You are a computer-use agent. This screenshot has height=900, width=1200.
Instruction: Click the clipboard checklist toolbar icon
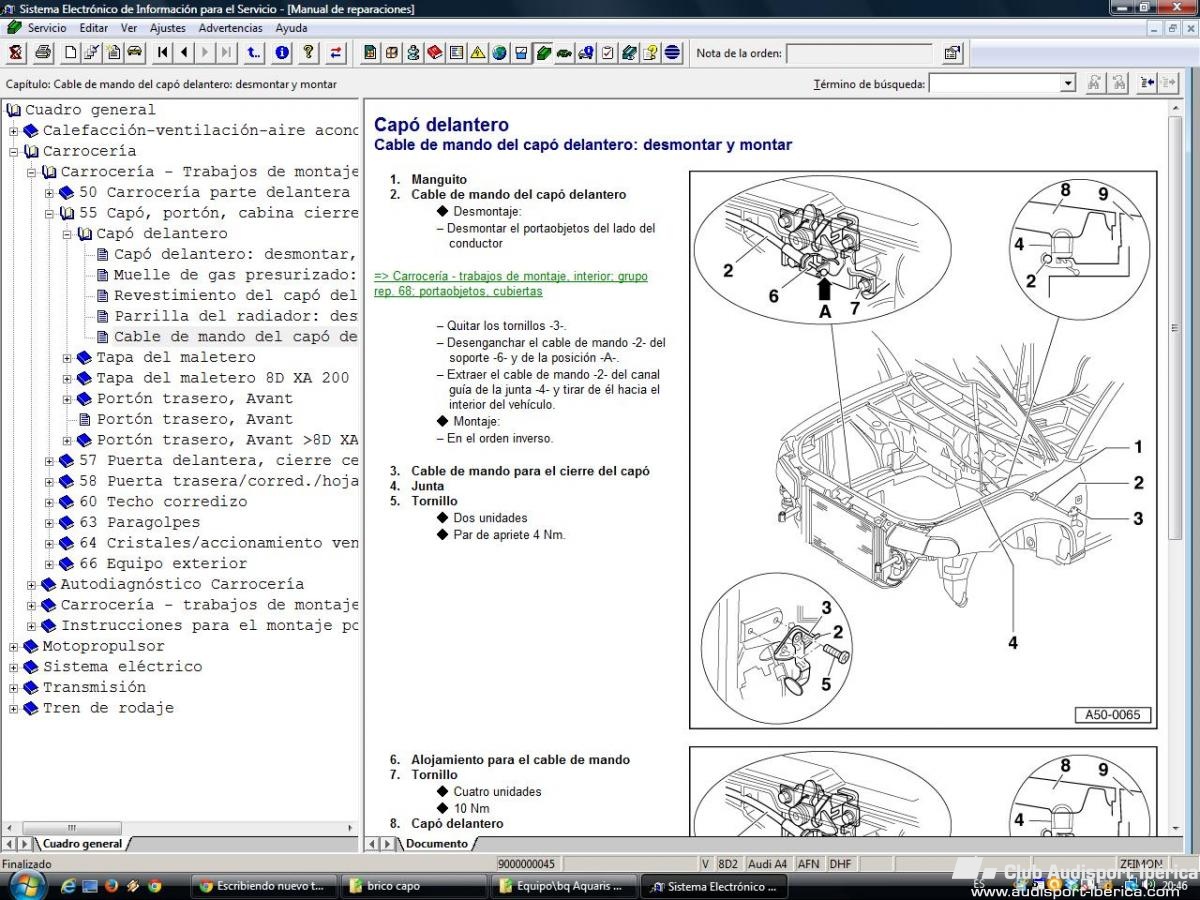click(607, 53)
